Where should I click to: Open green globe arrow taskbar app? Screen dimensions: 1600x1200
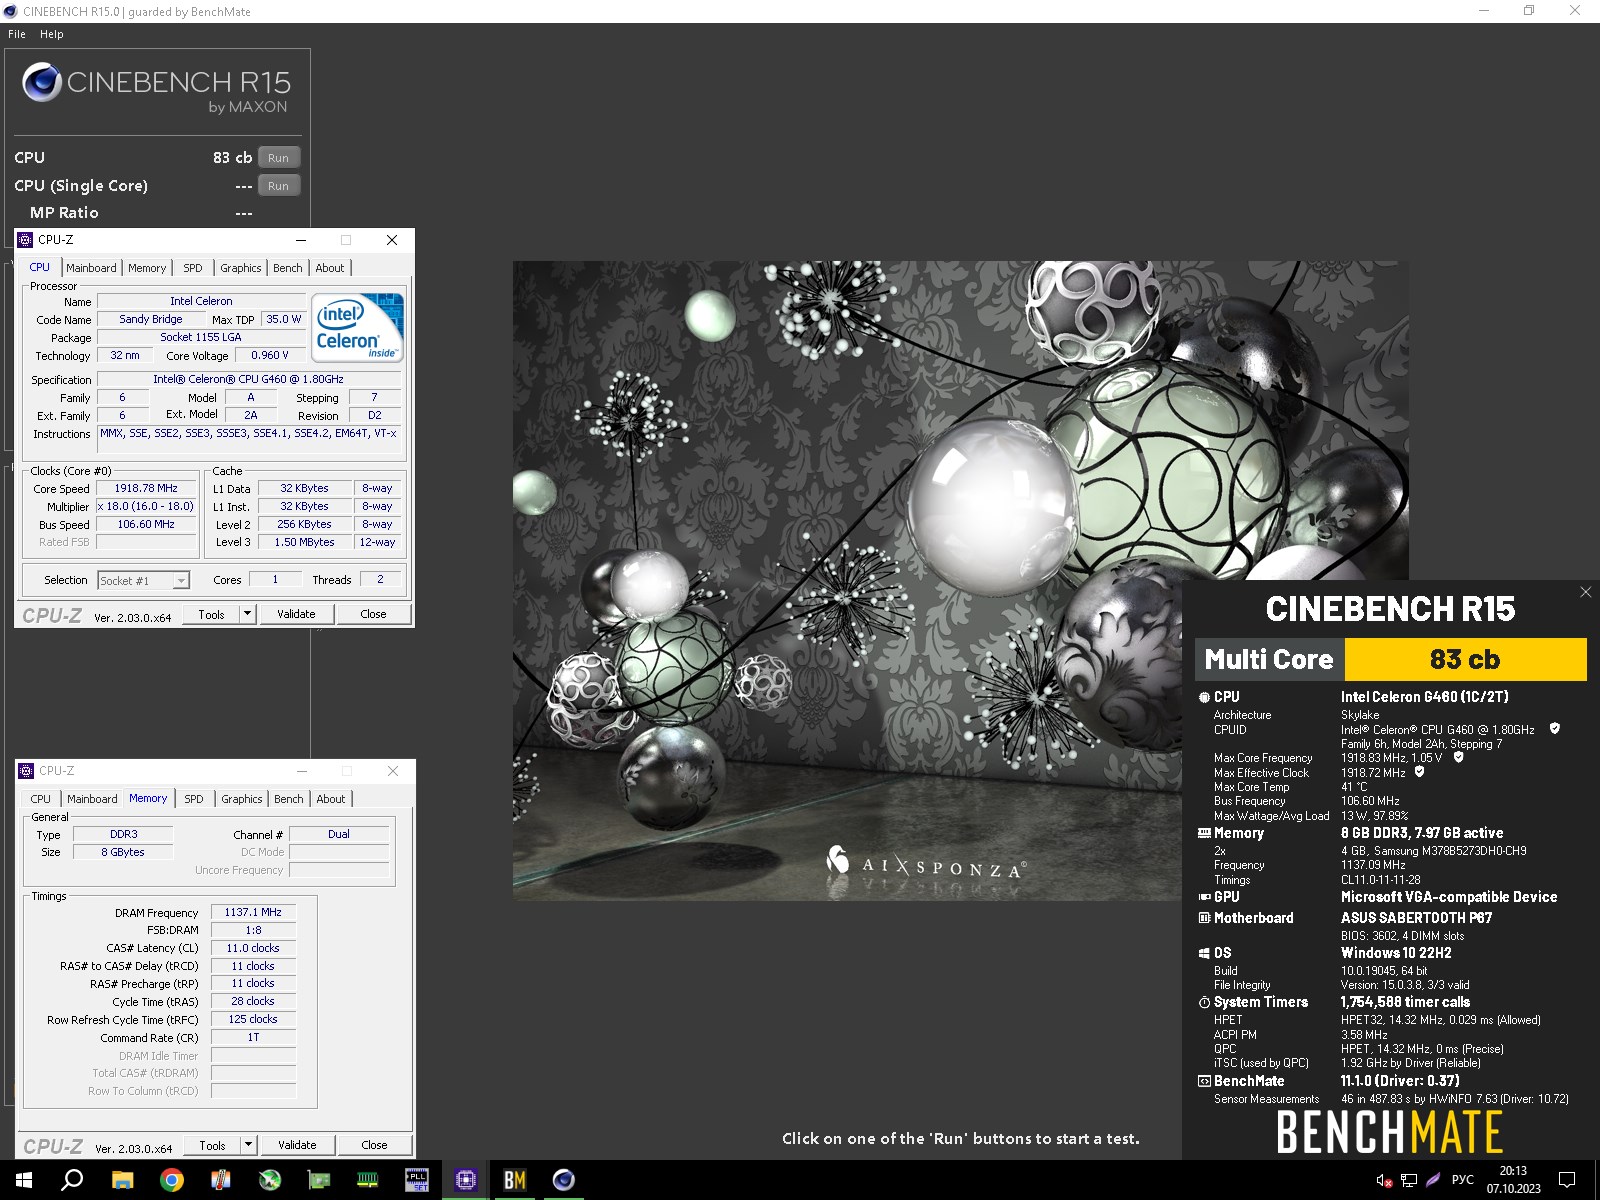pyautogui.click(x=270, y=1180)
